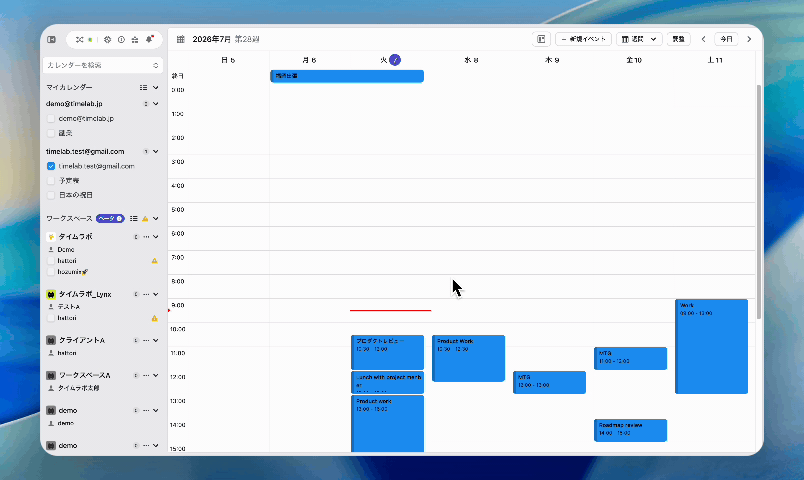Collapse the ワークスペース section chevron
Viewport: 804px width, 480px height.
coord(155,218)
